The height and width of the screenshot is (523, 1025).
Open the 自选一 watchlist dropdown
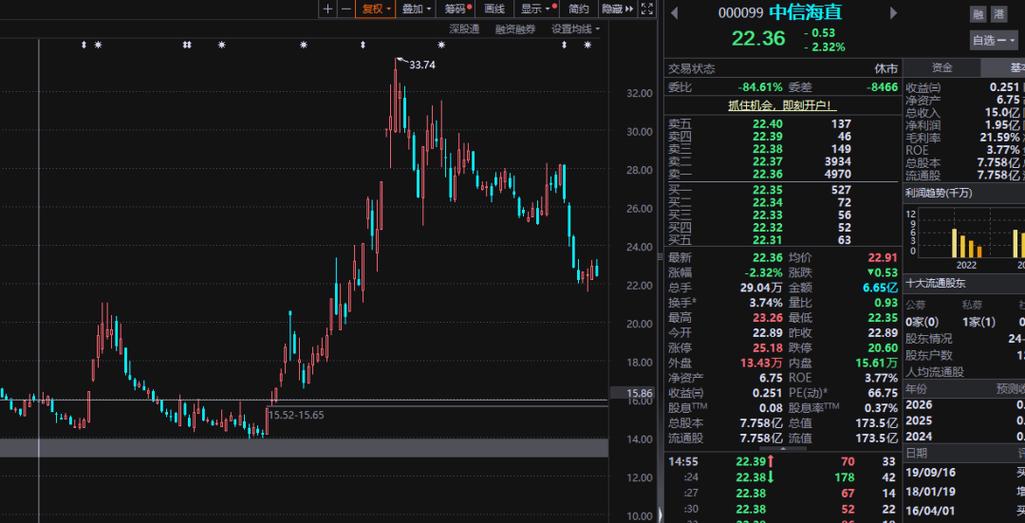994,41
